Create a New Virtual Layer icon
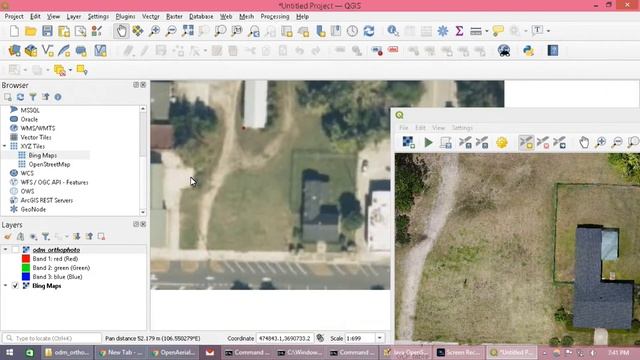The width and height of the screenshot is (640, 360). pos(100,51)
